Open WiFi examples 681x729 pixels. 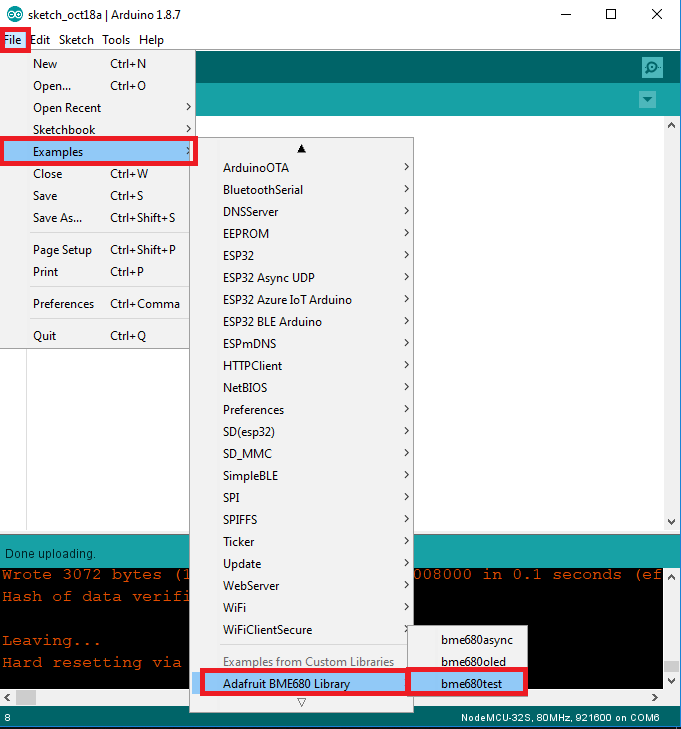pyautogui.click(x=302, y=608)
